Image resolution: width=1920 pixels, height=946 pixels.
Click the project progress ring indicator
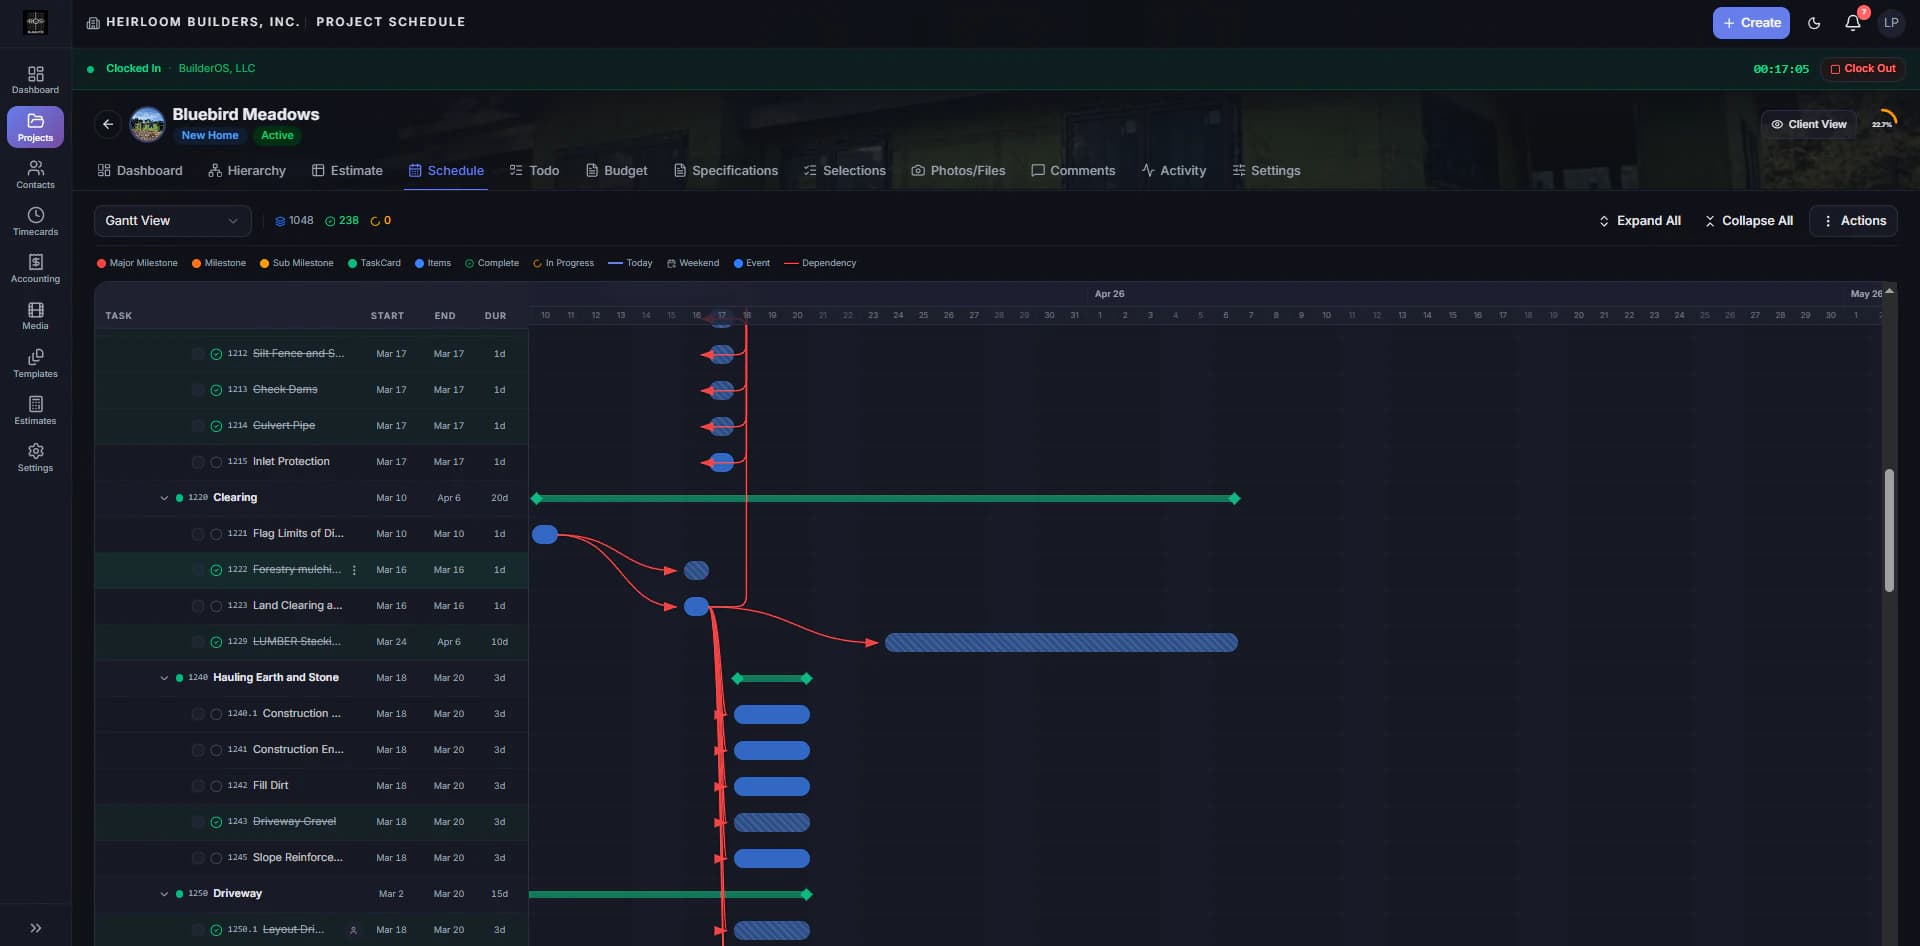click(x=1882, y=124)
